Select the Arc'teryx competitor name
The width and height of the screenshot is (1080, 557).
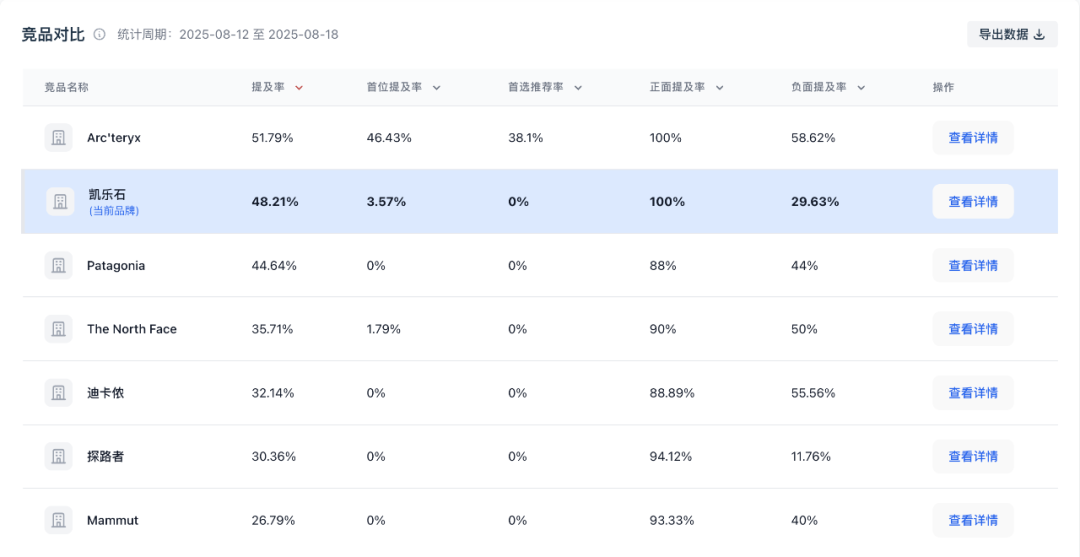click(x=114, y=138)
